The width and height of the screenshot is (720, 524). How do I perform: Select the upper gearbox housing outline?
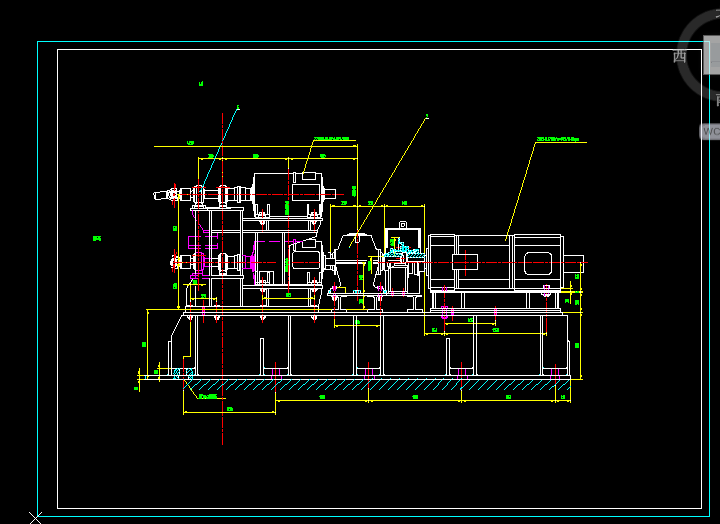point(288,195)
